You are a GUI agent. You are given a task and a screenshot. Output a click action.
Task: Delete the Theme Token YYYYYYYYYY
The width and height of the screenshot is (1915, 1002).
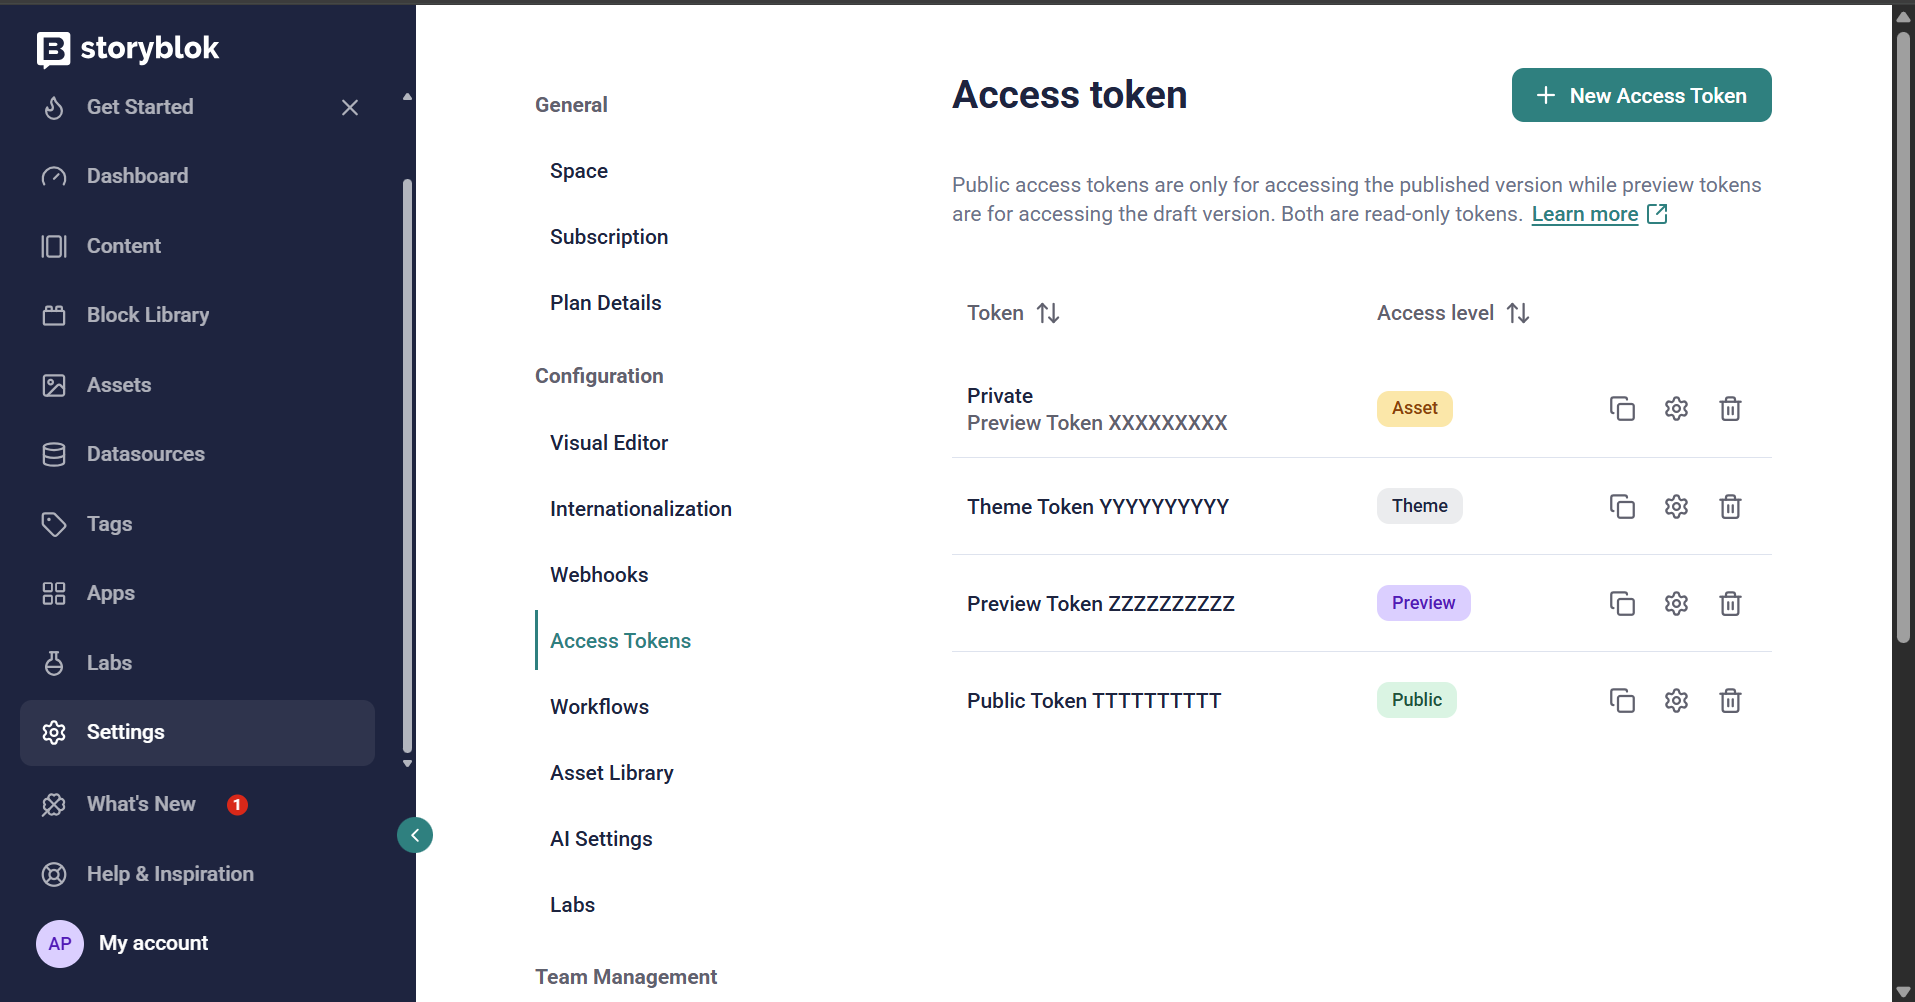coord(1730,506)
